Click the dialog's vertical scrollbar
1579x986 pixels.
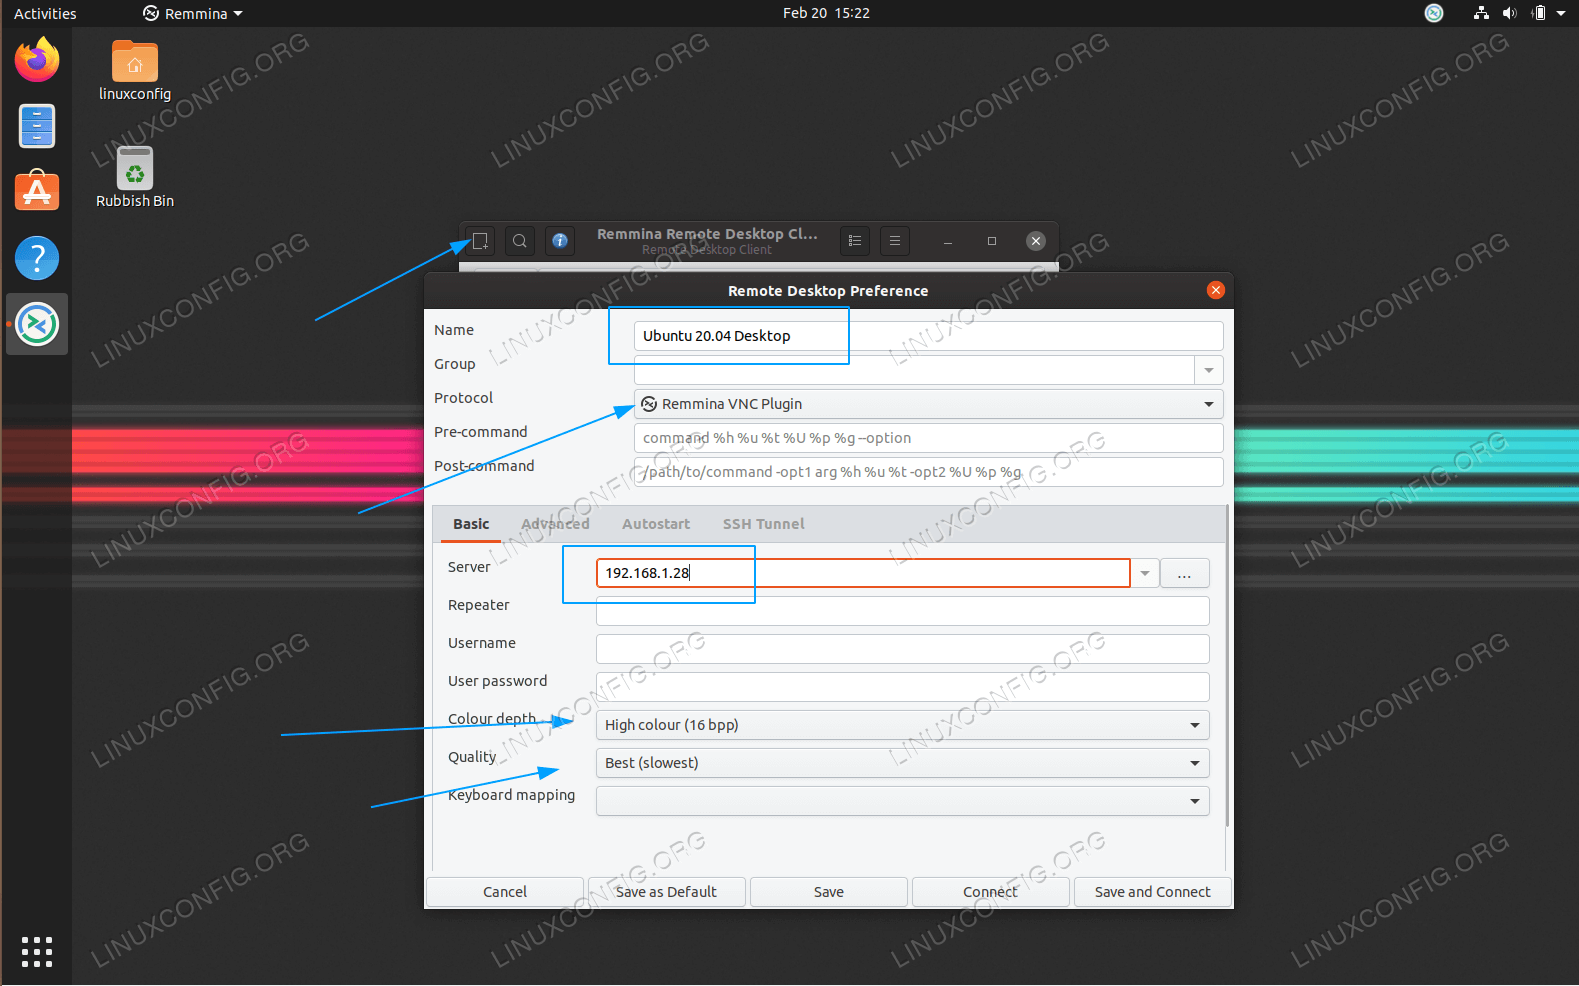[x=1226, y=667]
